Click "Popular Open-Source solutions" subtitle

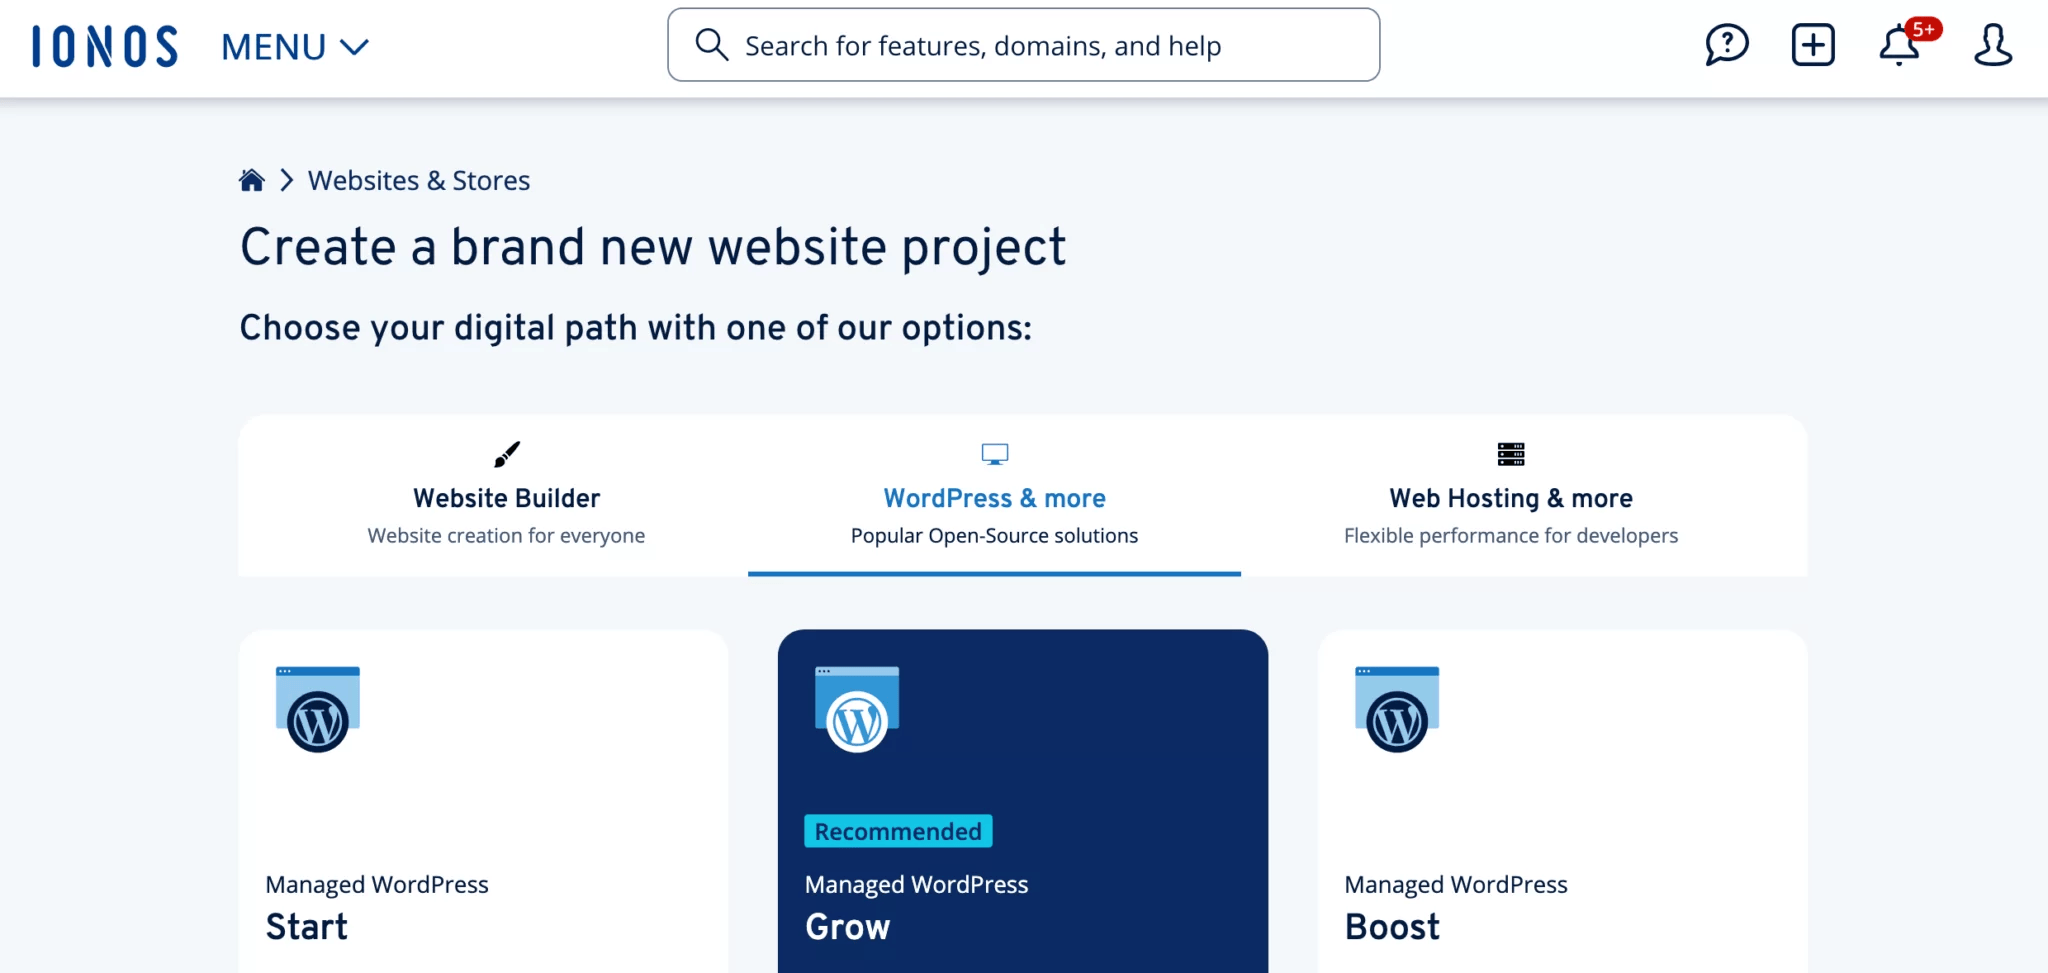[994, 535]
